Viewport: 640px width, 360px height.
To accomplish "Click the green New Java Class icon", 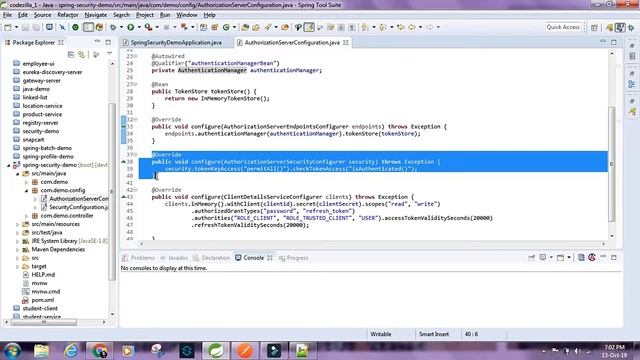I will (x=226, y=27).
